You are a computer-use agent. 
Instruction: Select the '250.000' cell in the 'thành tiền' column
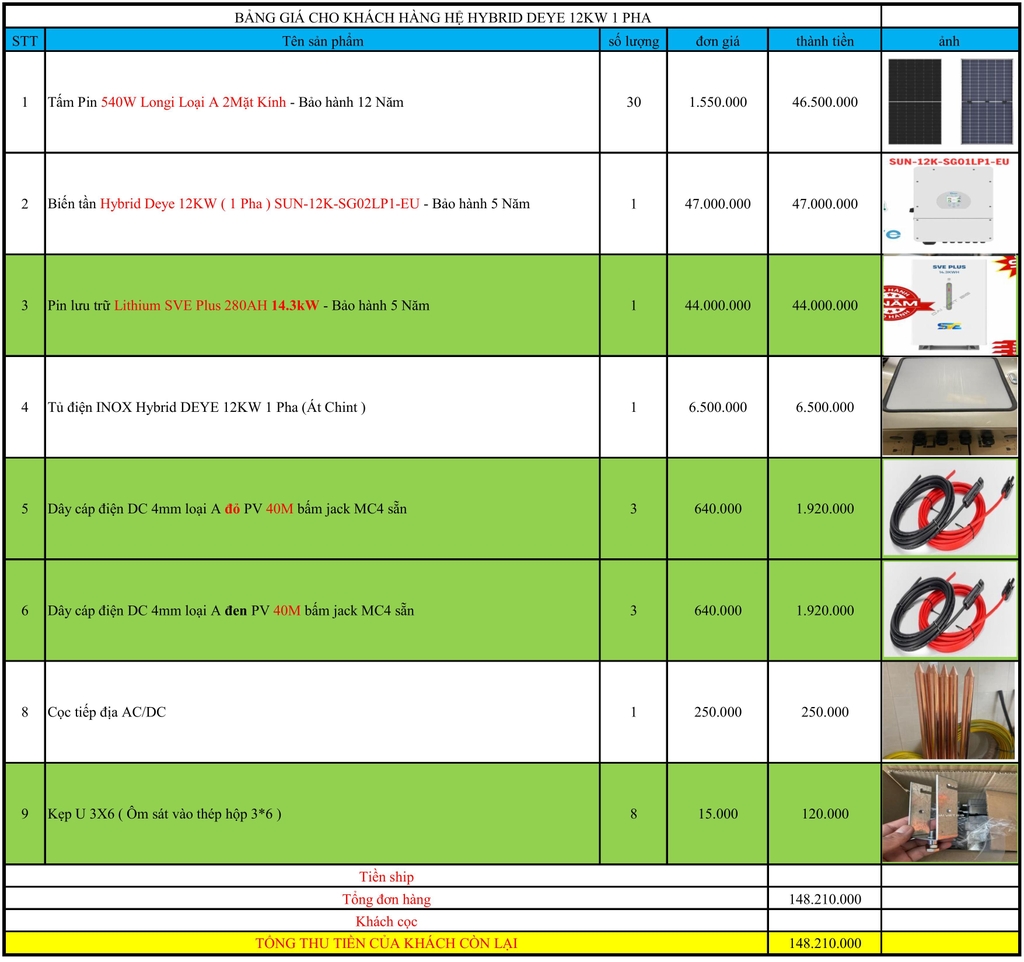coord(825,712)
